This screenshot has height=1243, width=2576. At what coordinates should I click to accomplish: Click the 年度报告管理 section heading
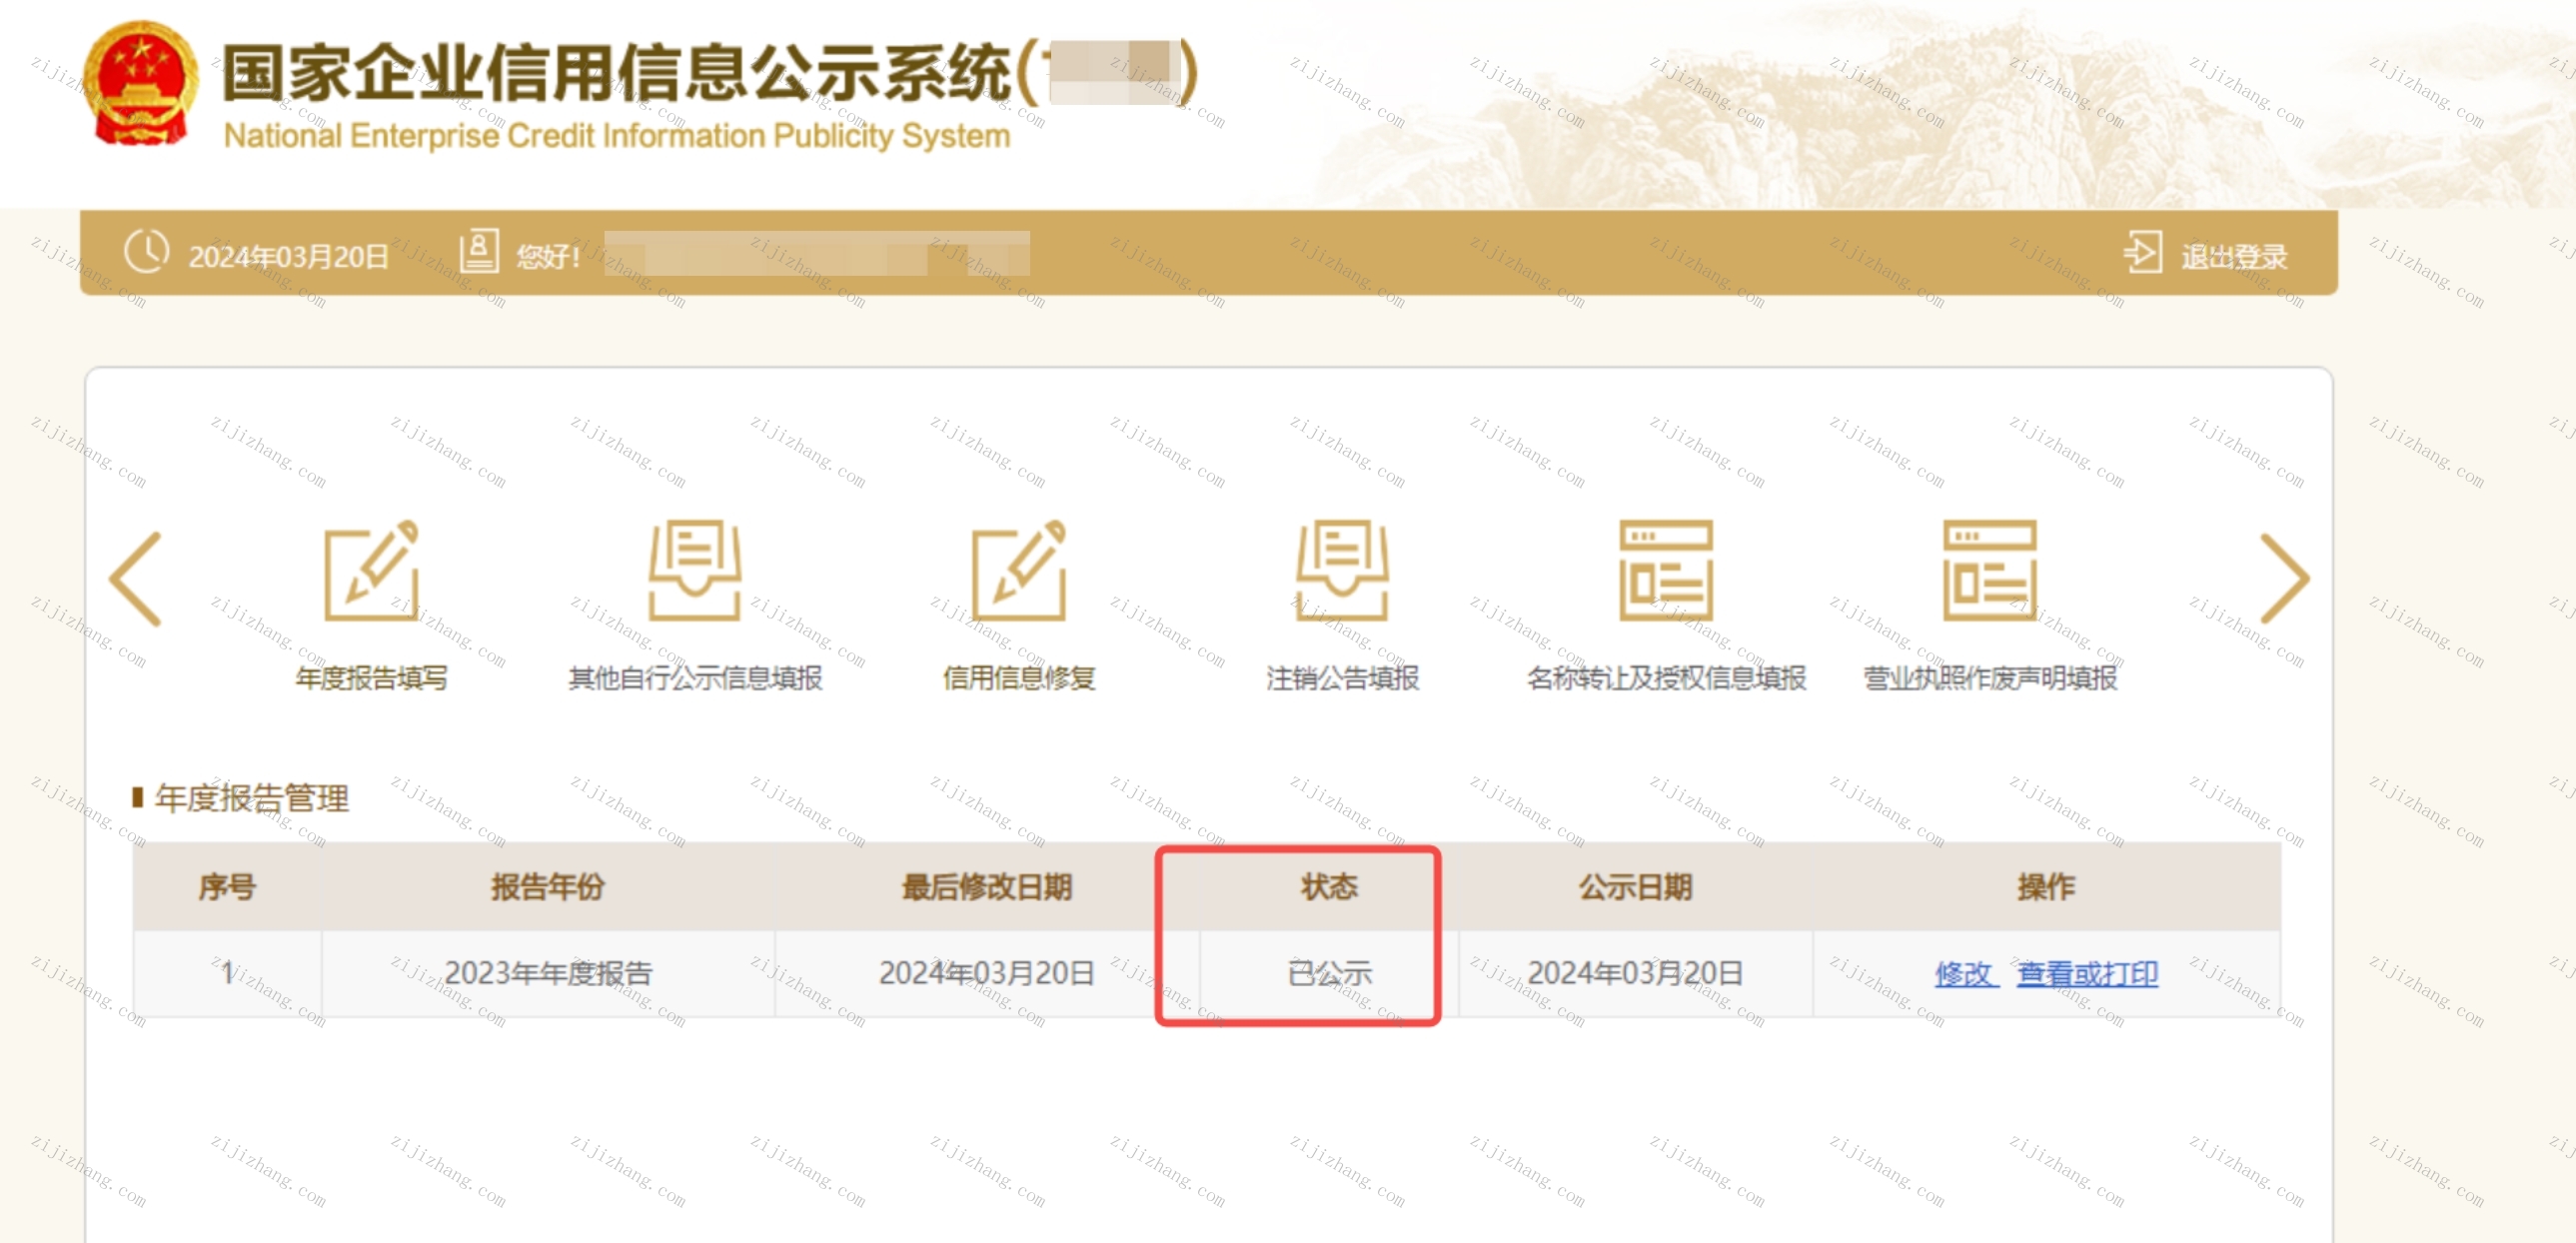251,798
